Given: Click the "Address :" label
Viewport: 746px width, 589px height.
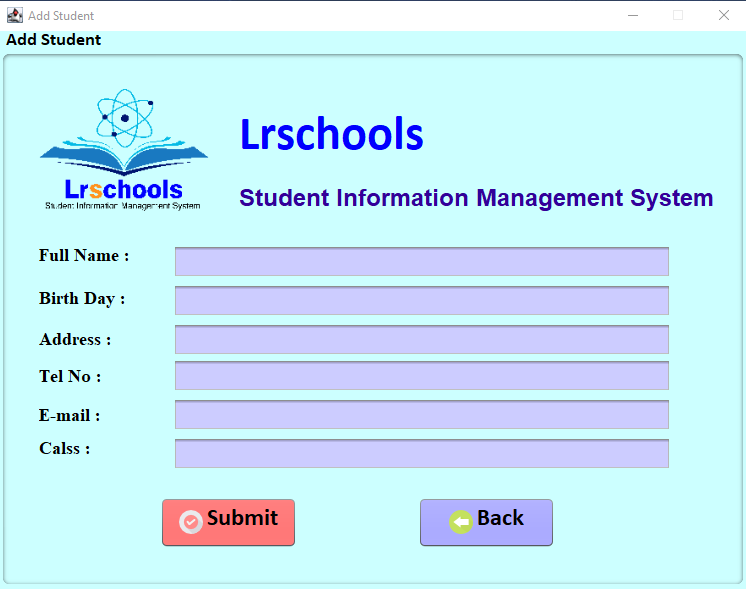Looking at the screenshot, I should pos(75,340).
